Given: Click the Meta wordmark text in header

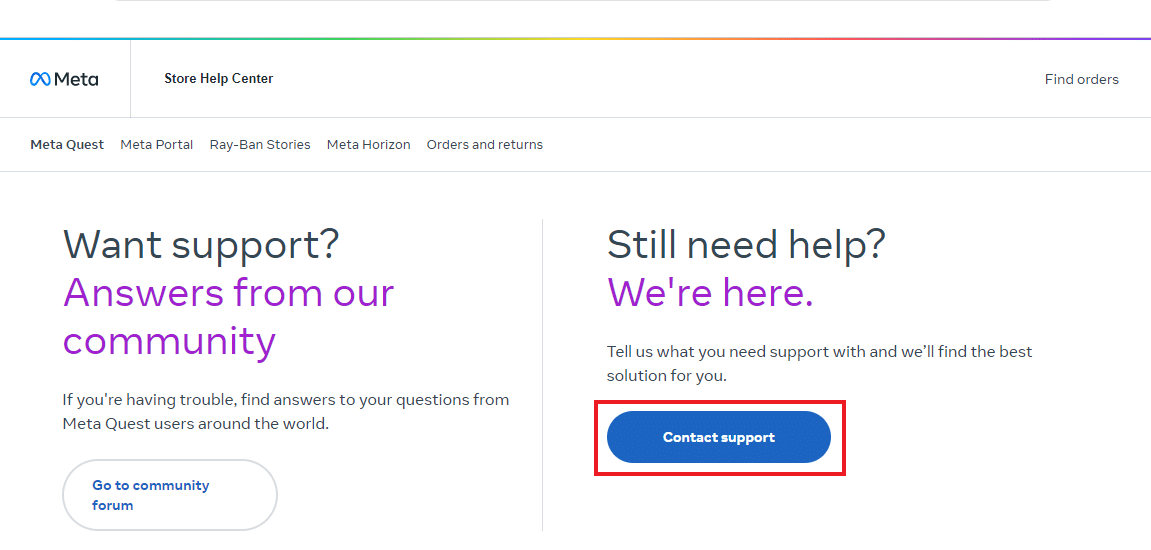Looking at the screenshot, I should pos(76,79).
